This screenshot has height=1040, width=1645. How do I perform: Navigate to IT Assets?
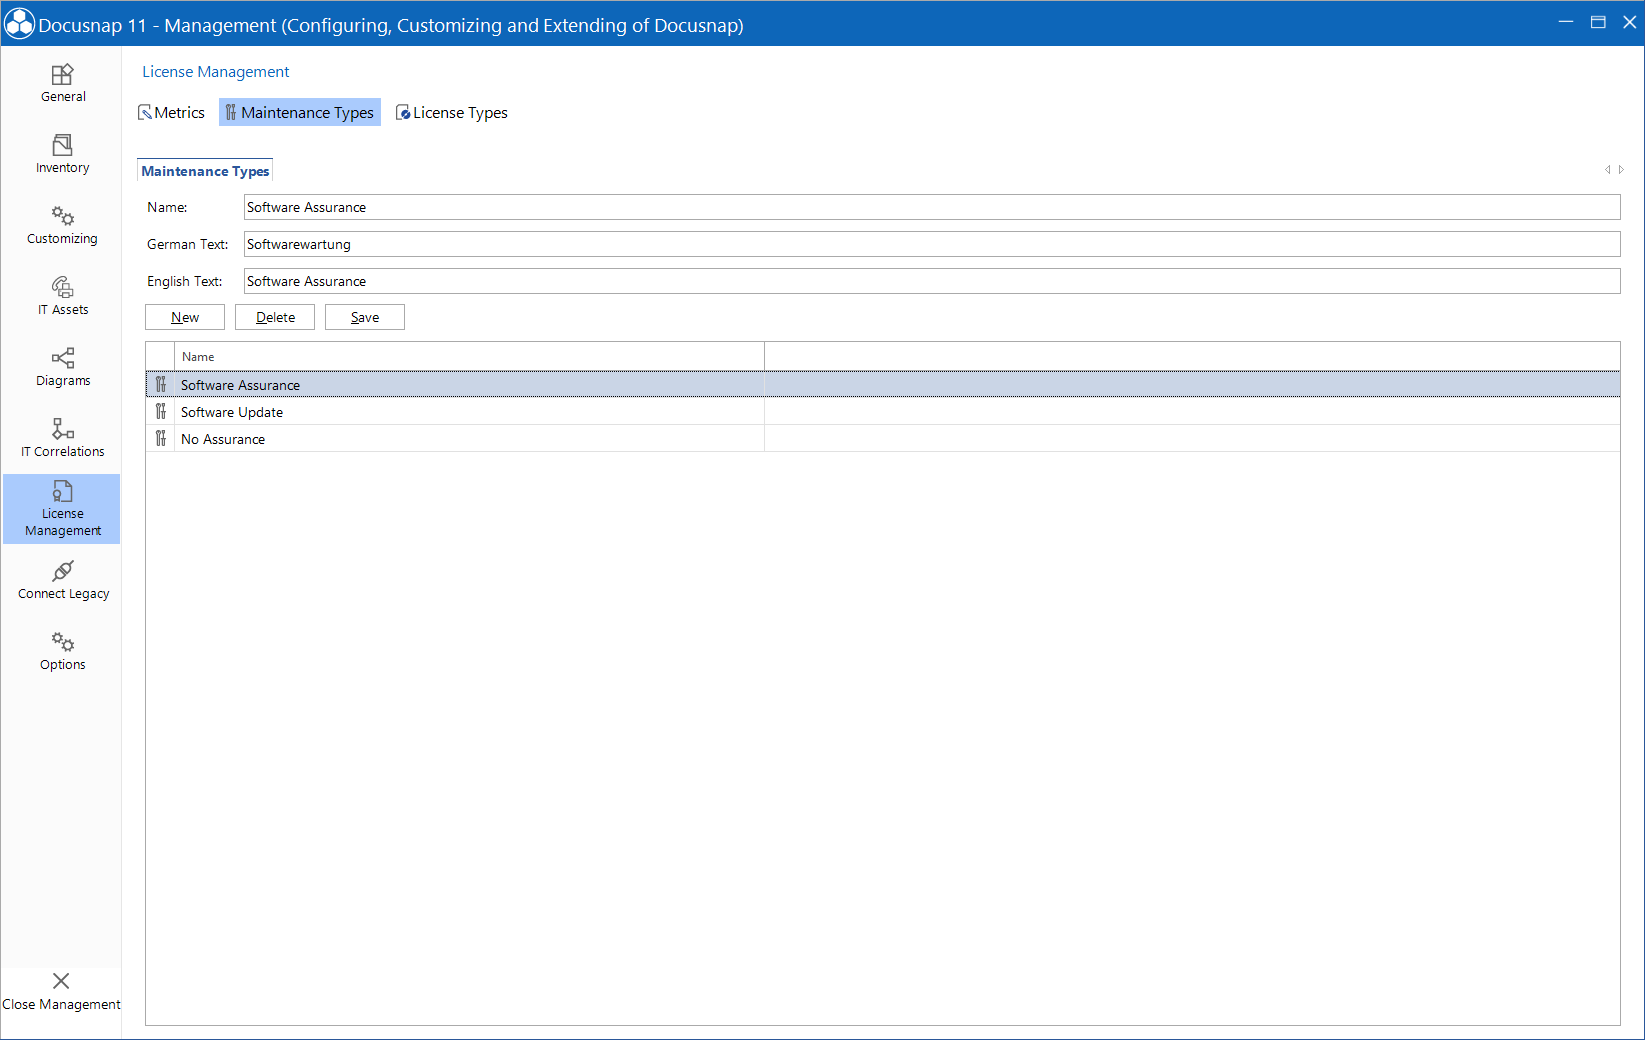point(62,295)
